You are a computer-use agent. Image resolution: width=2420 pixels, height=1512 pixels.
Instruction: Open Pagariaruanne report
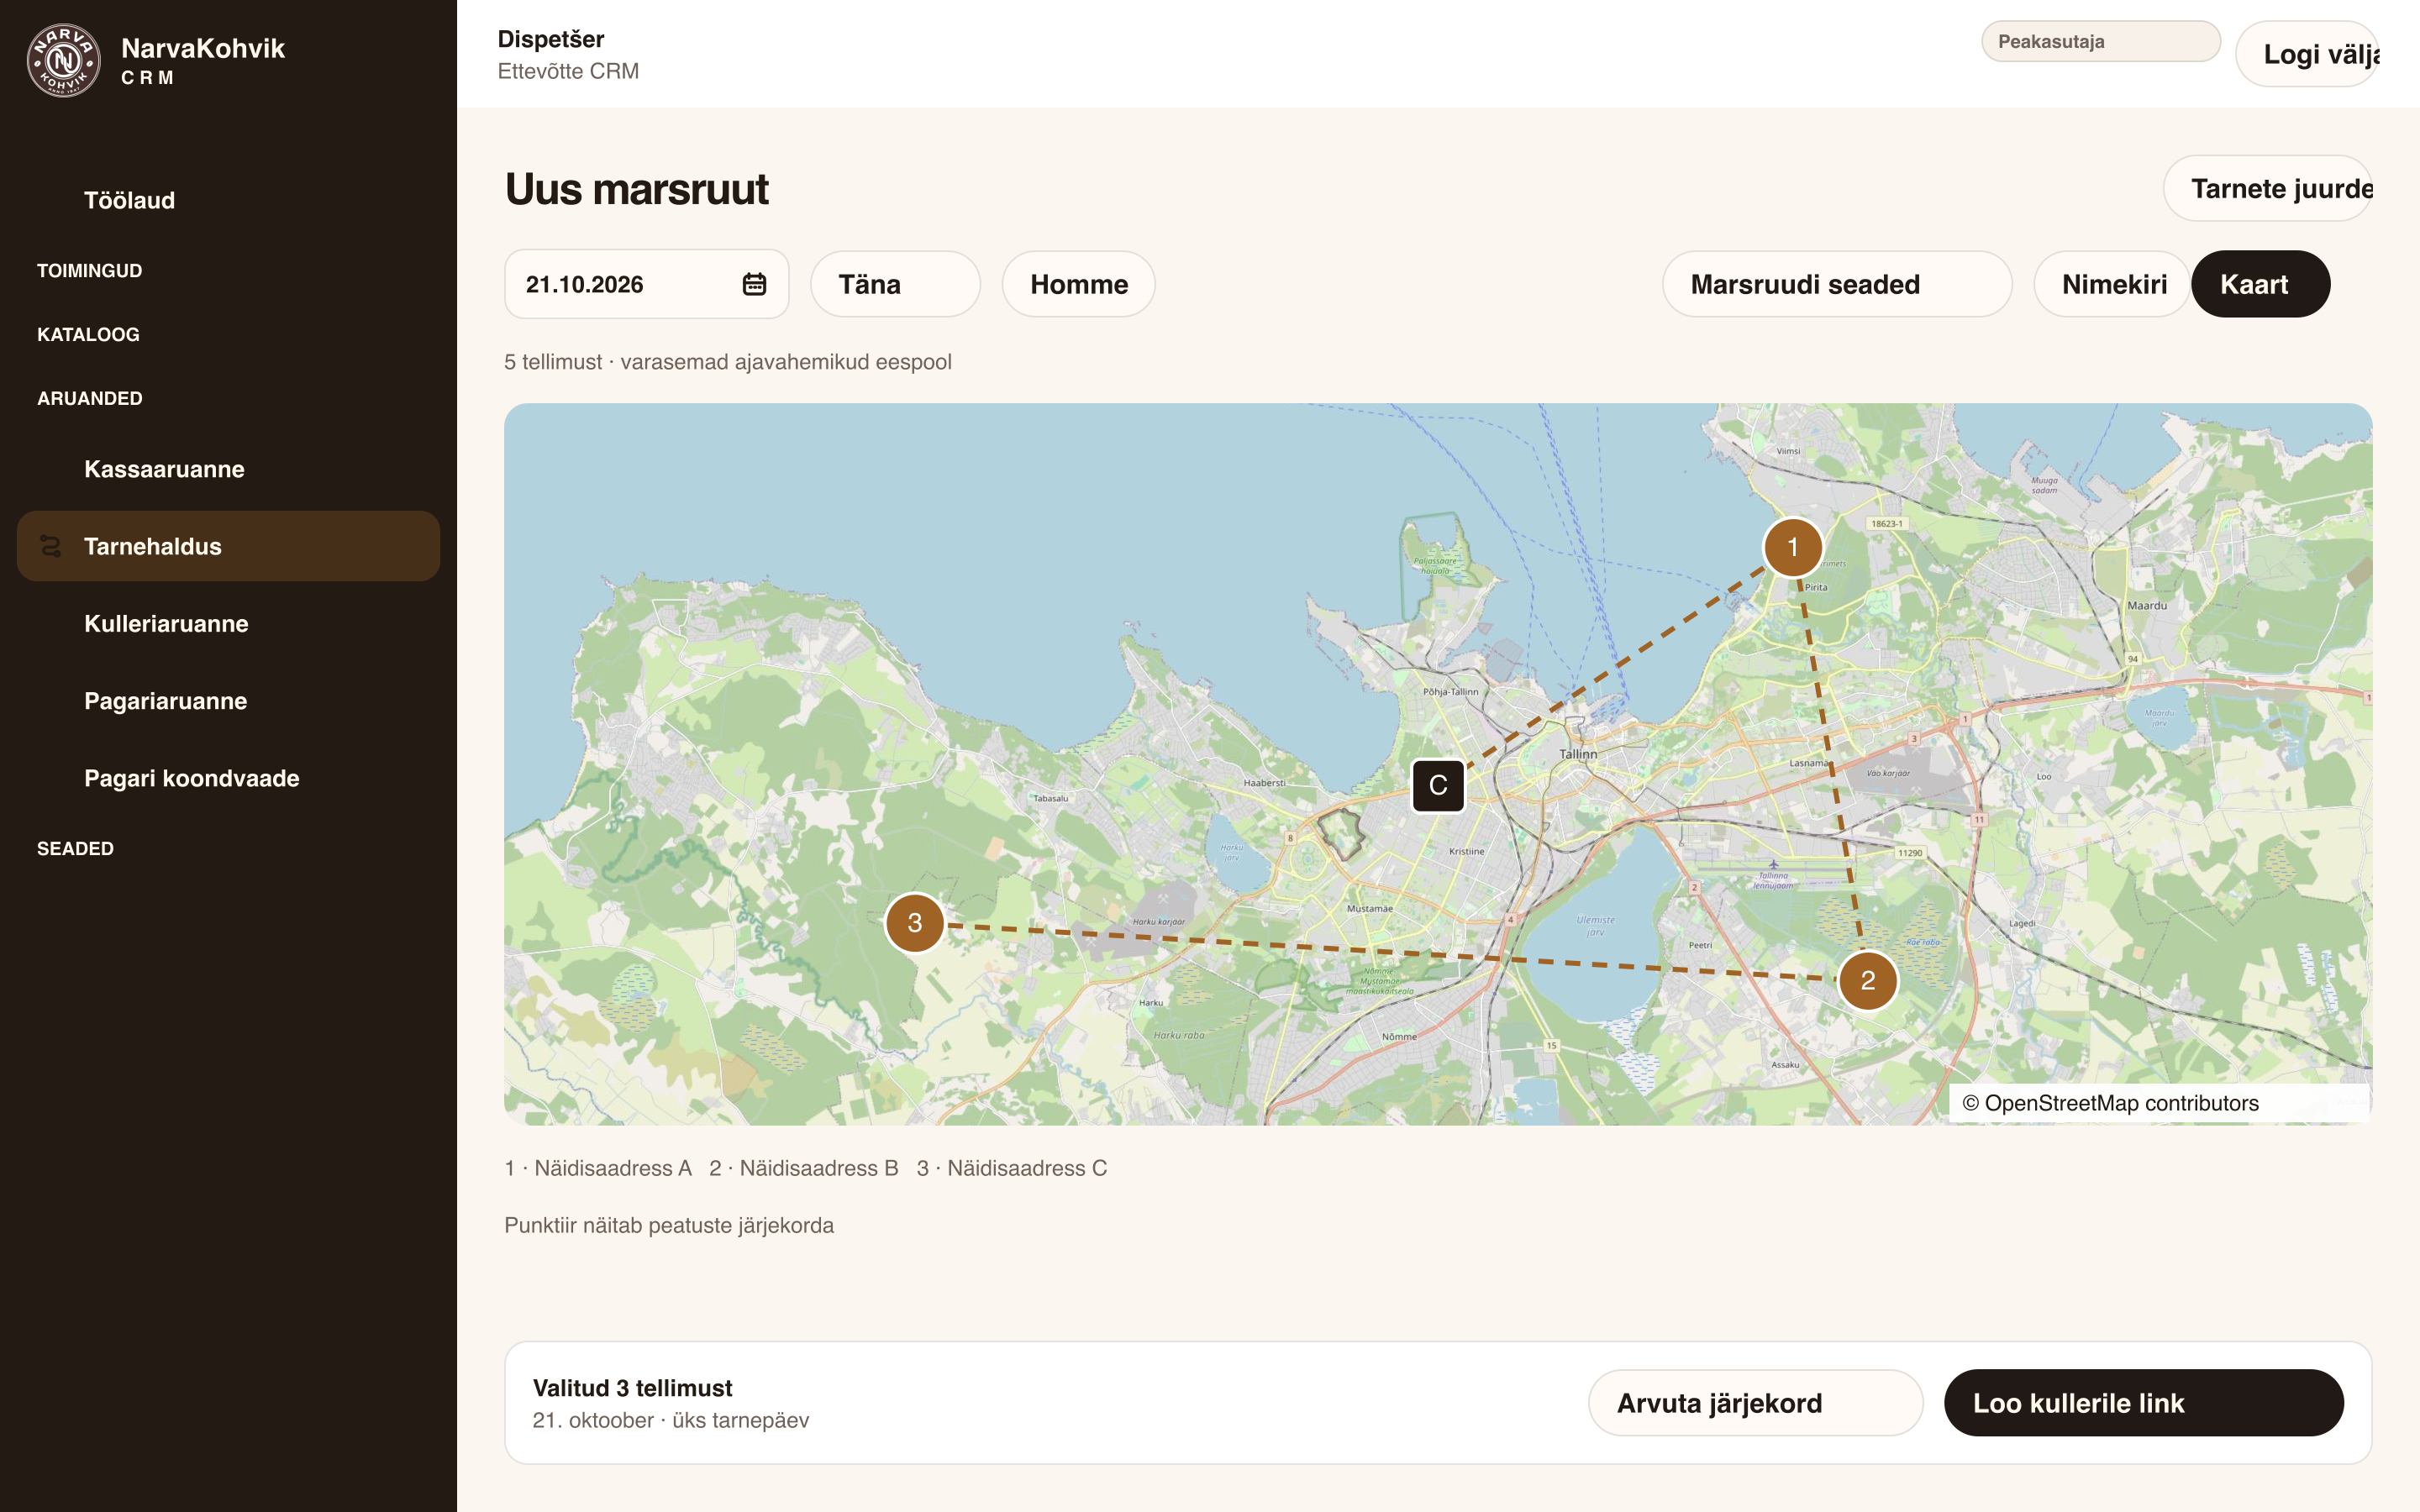point(228,701)
